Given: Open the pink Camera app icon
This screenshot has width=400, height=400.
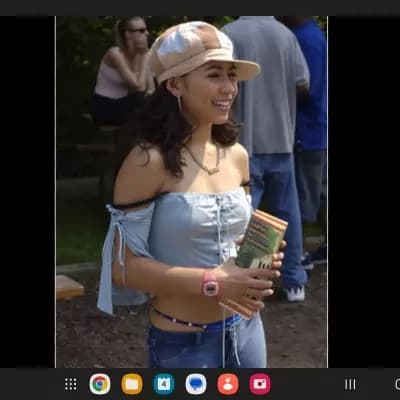Looking at the screenshot, I should coord(260,384).
